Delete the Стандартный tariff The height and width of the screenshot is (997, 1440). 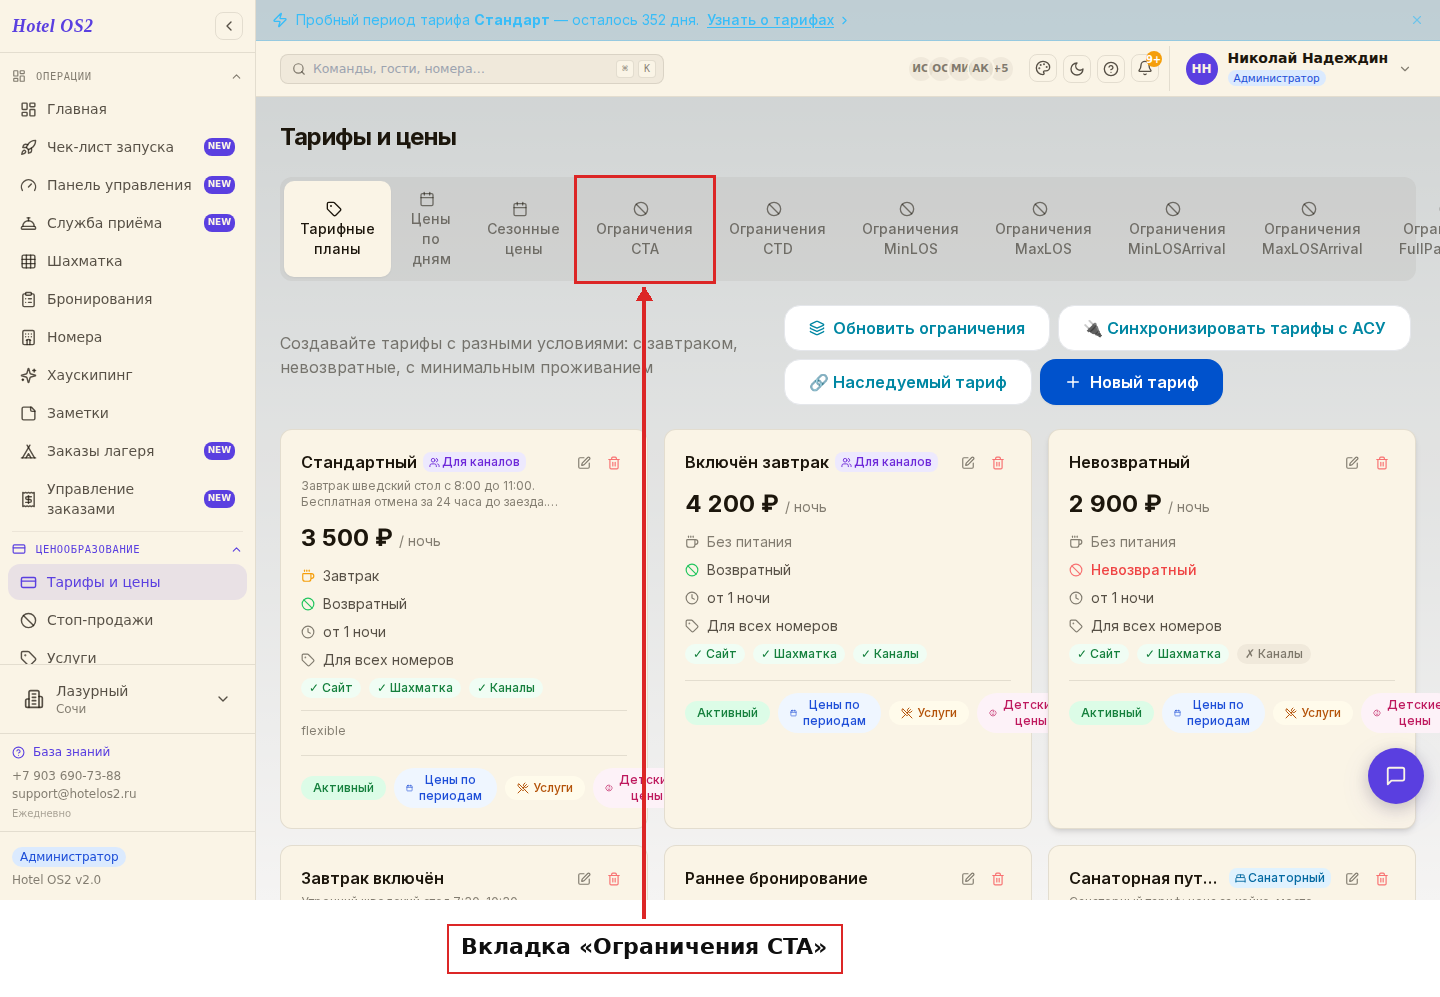point(614,463)
